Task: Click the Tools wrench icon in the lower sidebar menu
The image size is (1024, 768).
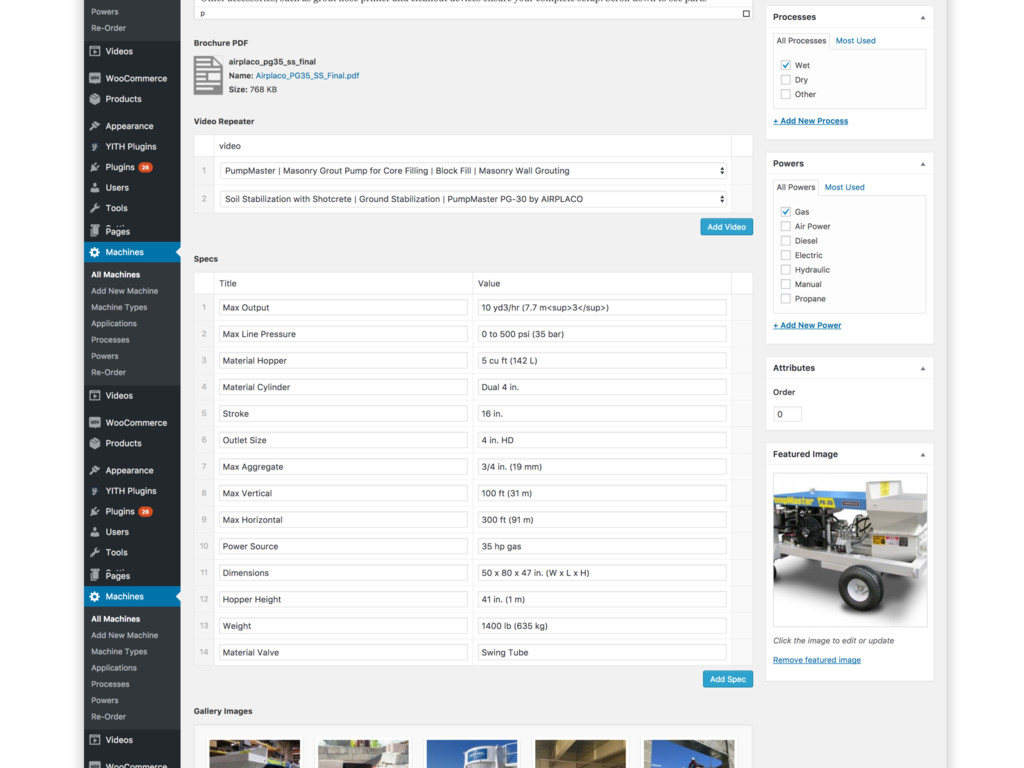Action: pyautogui.click(x=95, y=552)
